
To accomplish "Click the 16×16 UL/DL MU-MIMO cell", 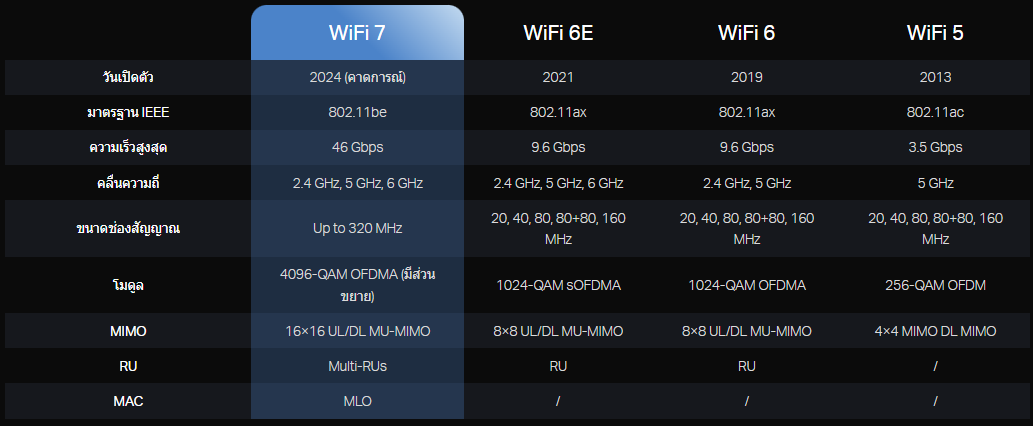I will click(x=357, y=331).
